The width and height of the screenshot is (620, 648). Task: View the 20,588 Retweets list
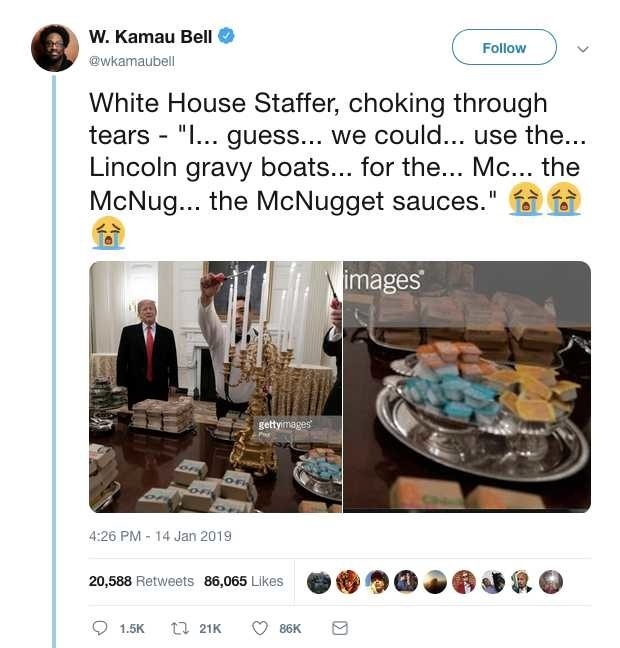tap(141, 581)
